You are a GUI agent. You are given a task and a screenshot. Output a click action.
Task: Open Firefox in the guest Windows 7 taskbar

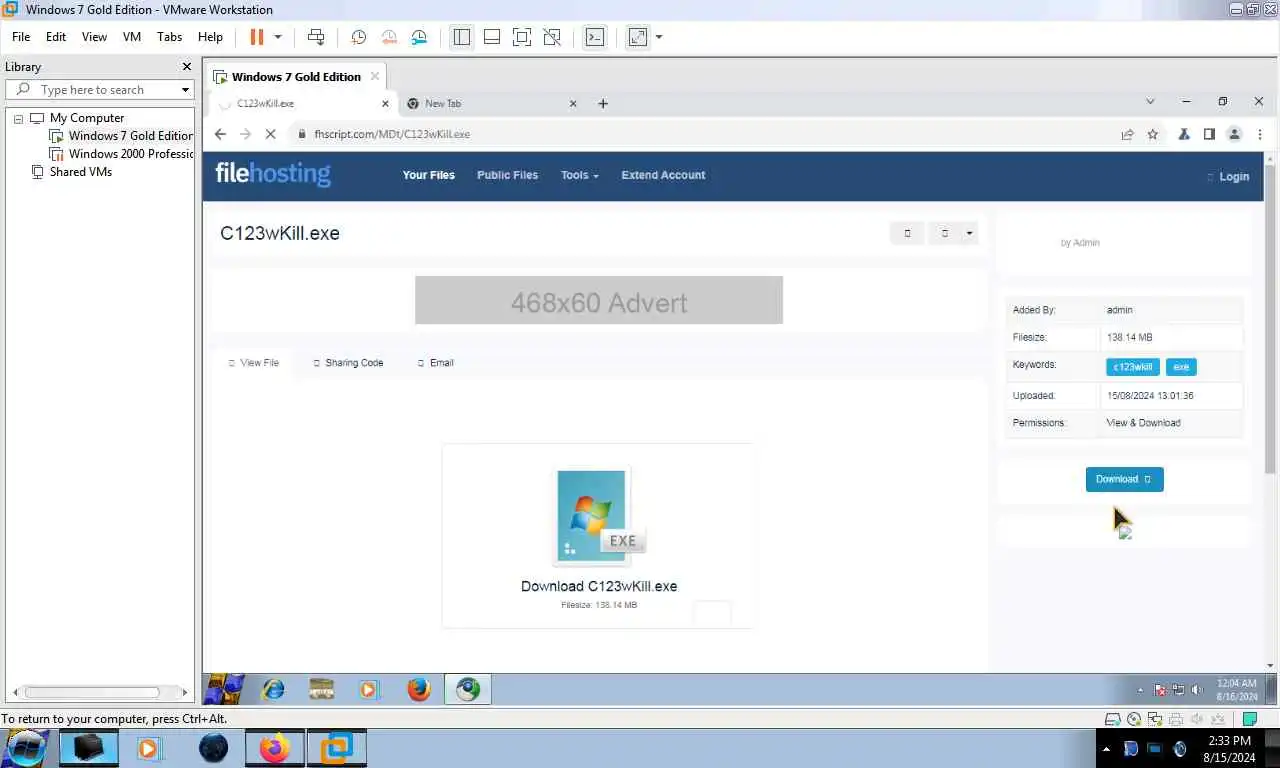(419, 689)
